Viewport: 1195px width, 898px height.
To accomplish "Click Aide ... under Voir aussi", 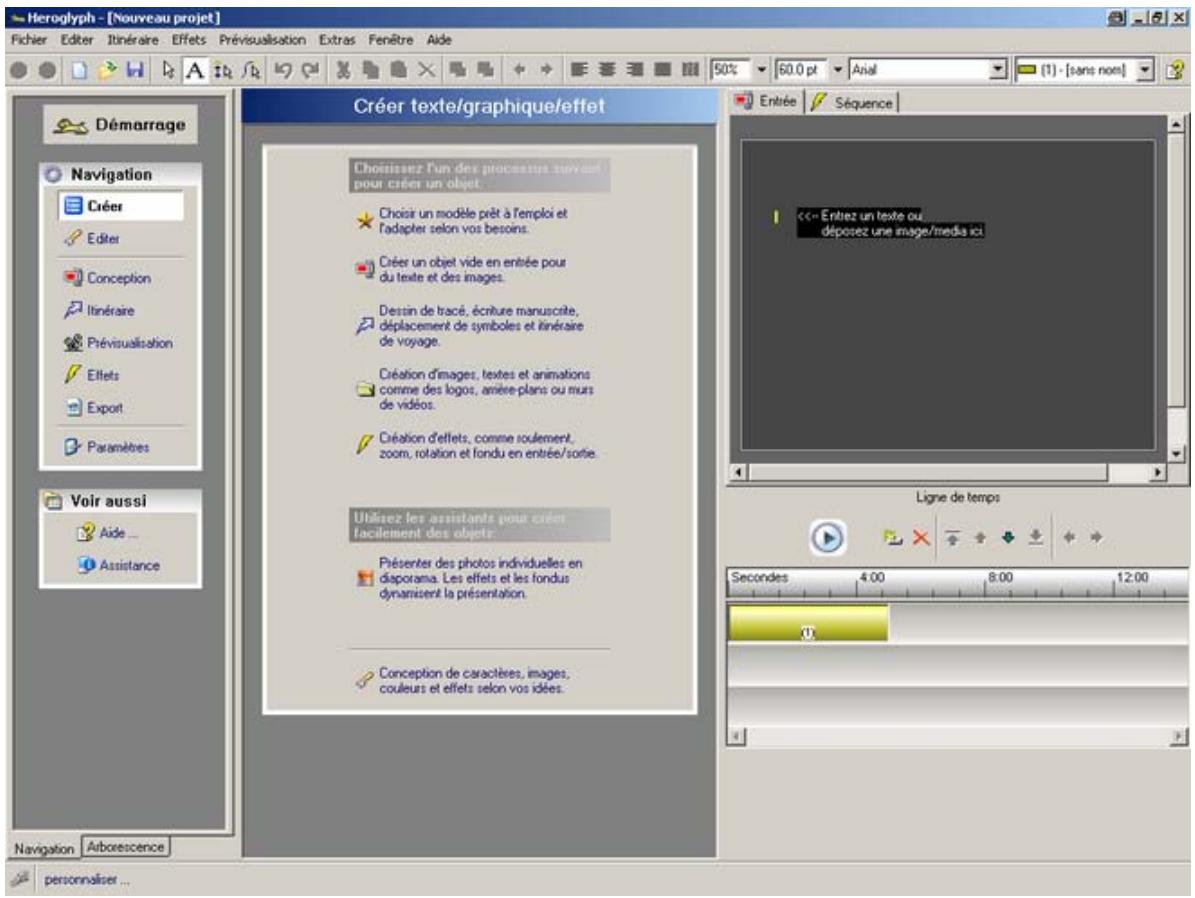I will coord(107,533).
